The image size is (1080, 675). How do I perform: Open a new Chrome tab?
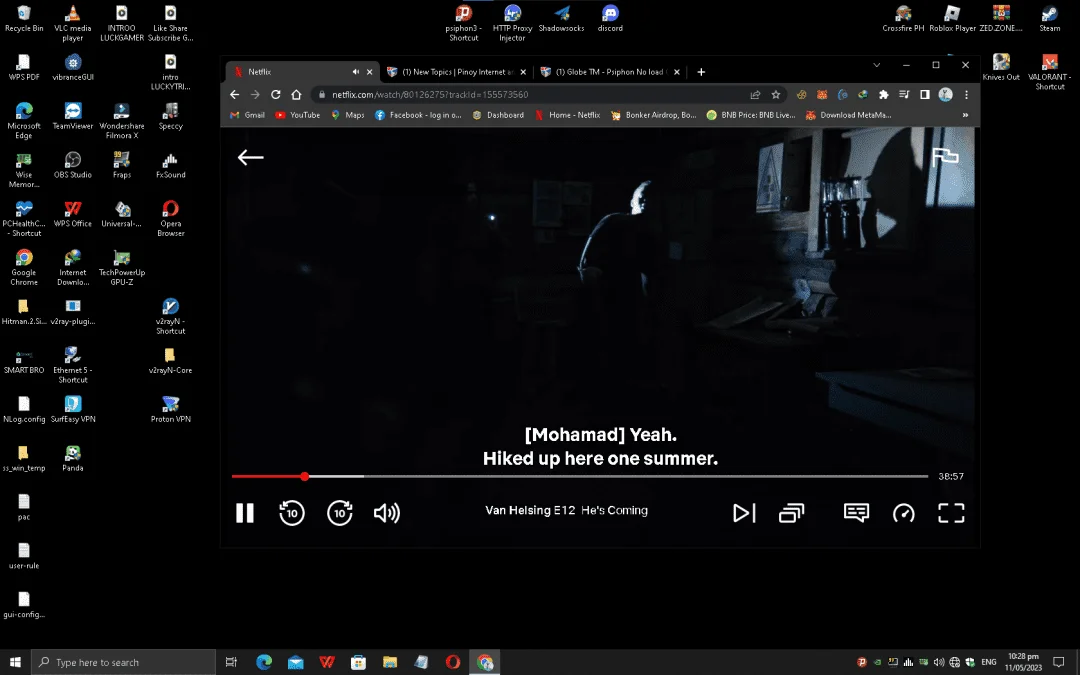pos(701,72)
